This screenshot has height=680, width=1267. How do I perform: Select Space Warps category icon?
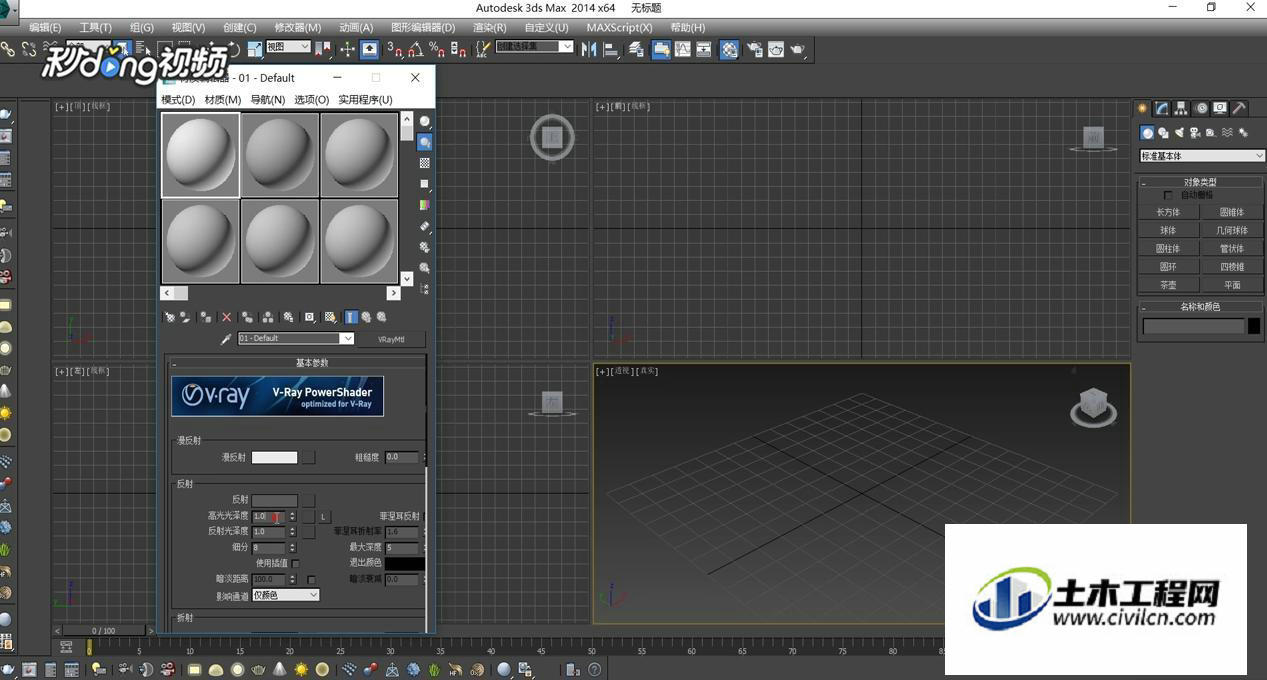[1227, 133]
